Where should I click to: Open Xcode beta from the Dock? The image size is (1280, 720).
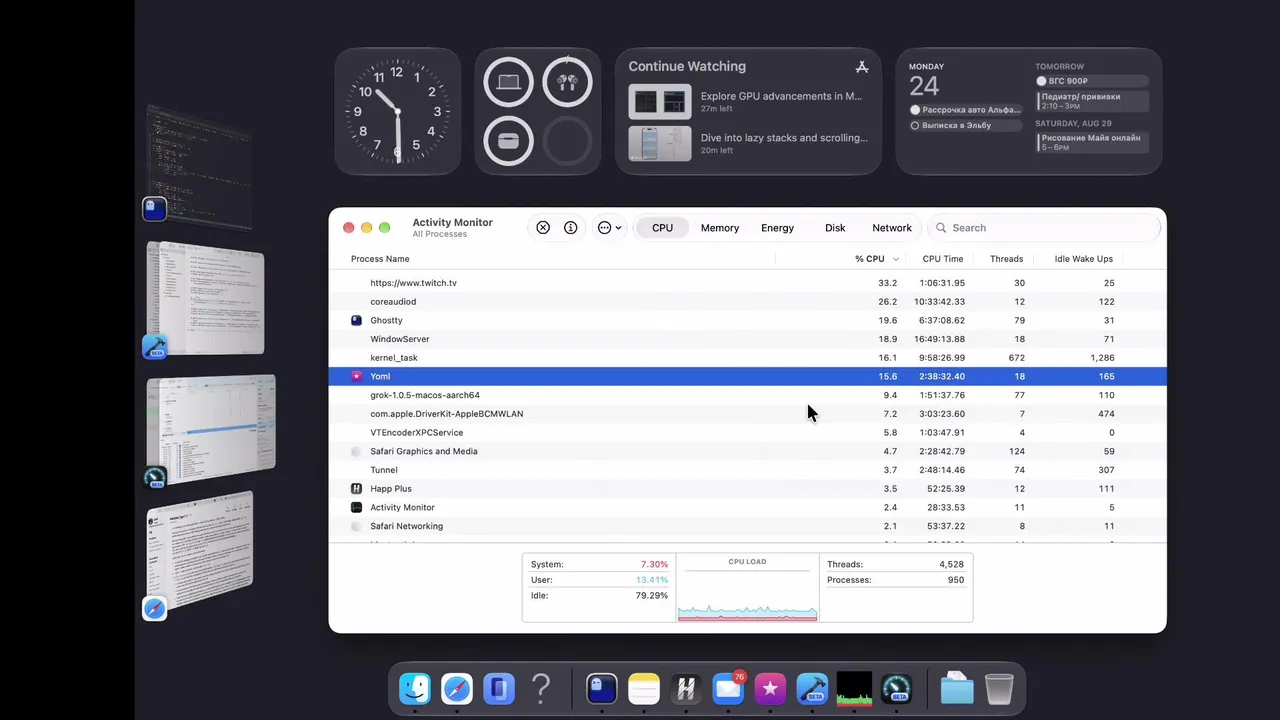tap(812, 689)
